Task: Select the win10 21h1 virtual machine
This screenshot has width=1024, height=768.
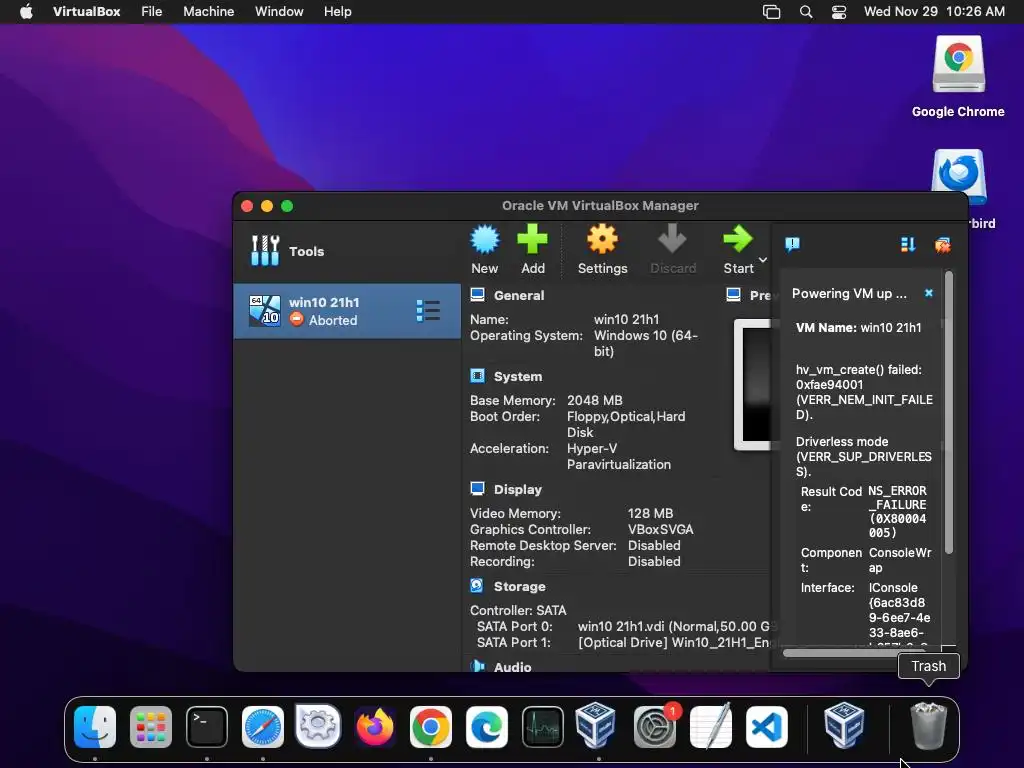Action: coord(347,311)
